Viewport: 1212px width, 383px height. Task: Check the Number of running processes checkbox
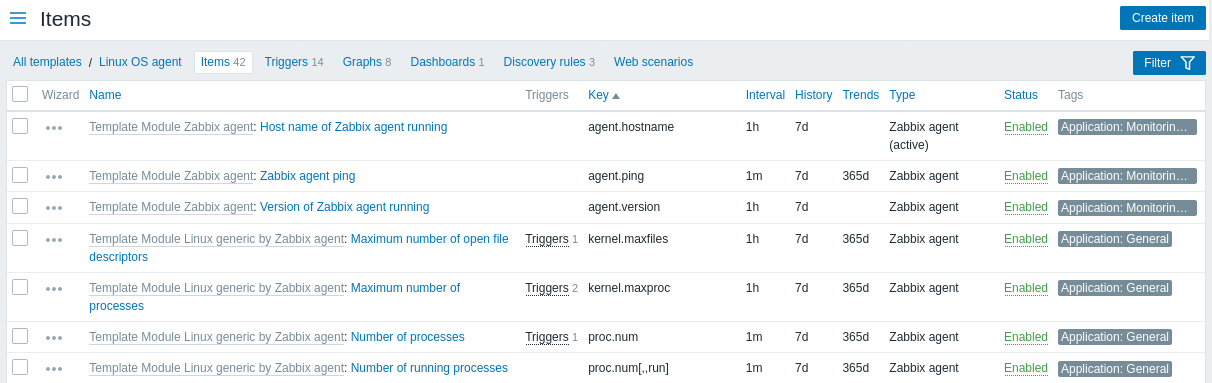(20, 367)
